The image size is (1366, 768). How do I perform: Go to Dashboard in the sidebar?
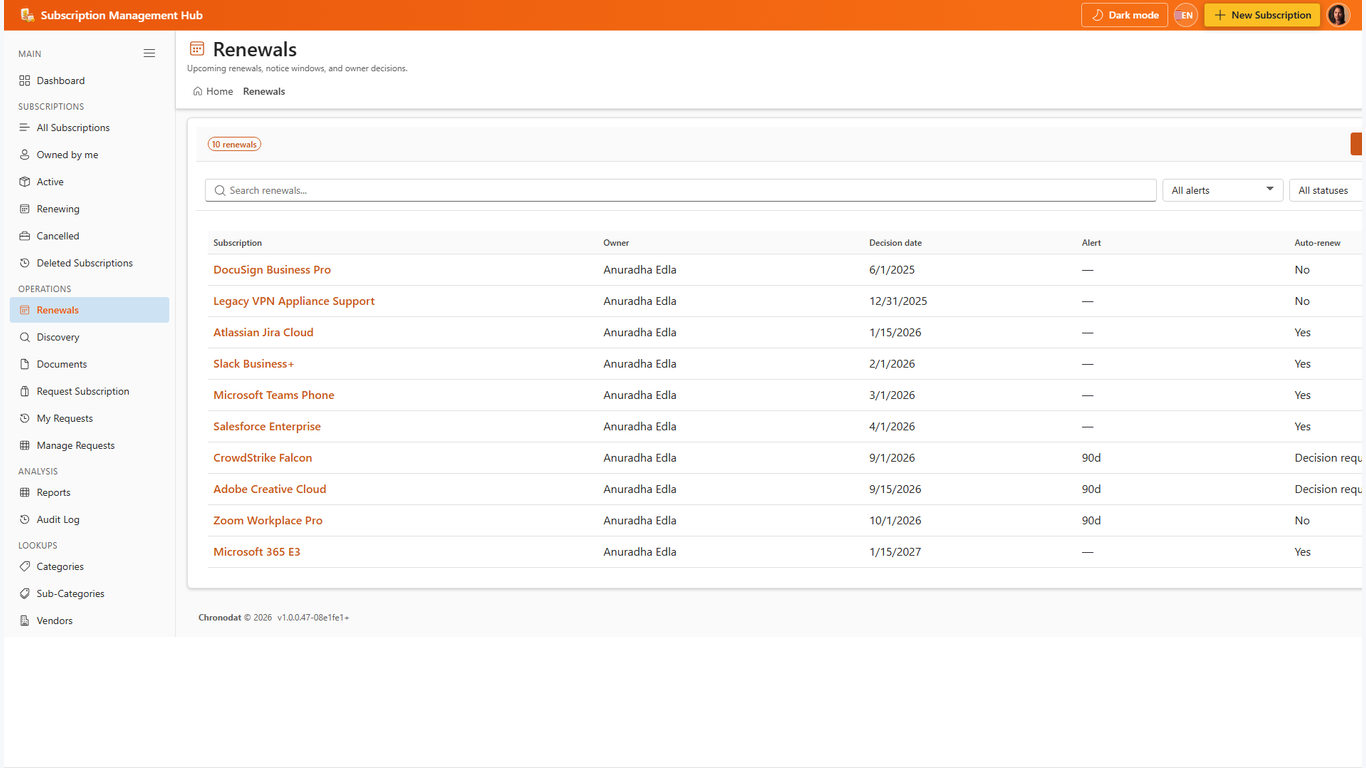pos(89,80)
